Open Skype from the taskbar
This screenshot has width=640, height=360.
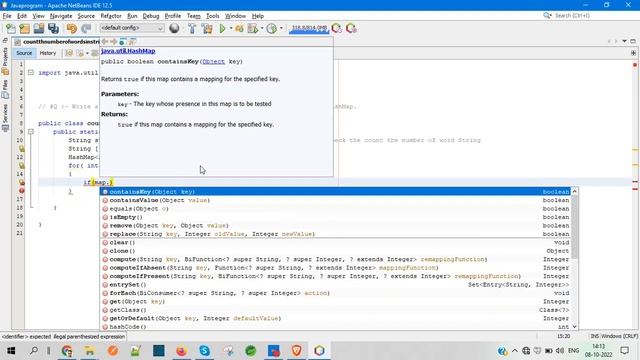(x=204, y=351)
